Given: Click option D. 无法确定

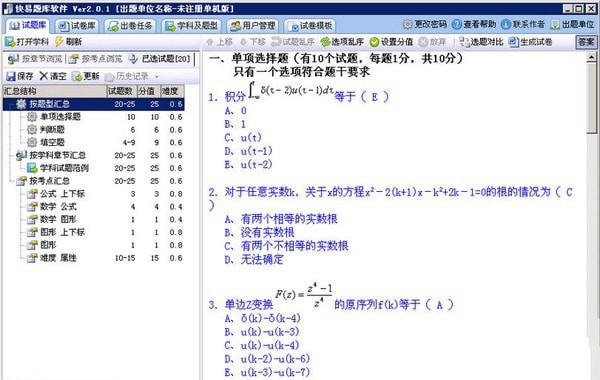Looking at the screenshot, I should [254, 260].
